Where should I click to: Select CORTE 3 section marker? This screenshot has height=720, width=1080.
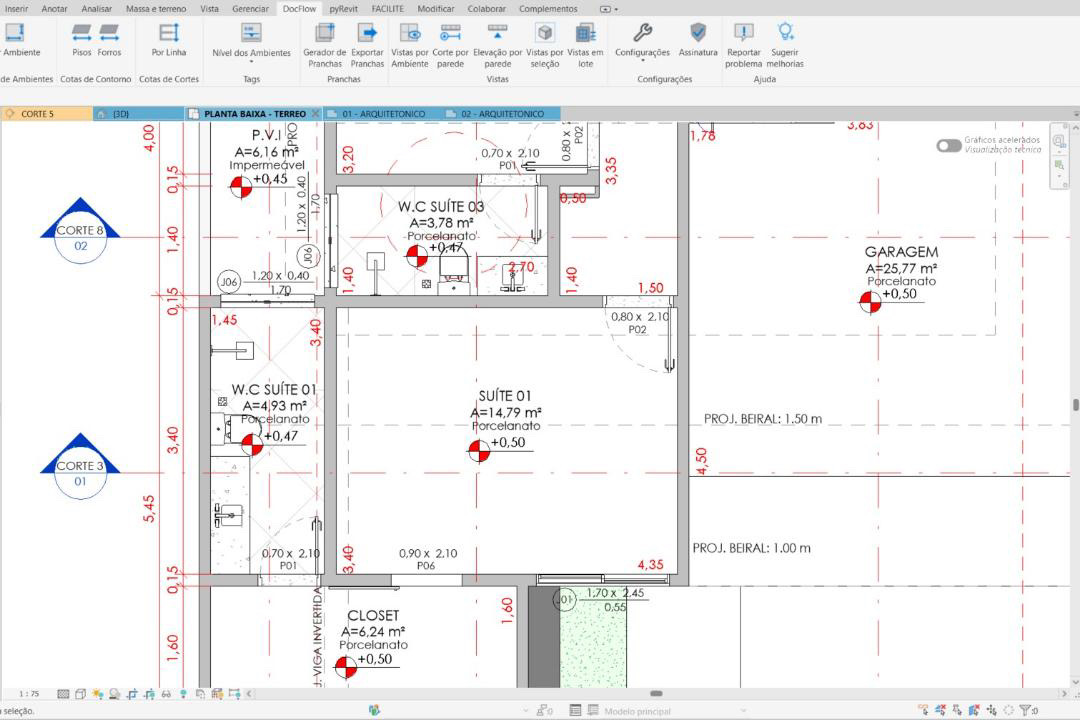point(81,466)
